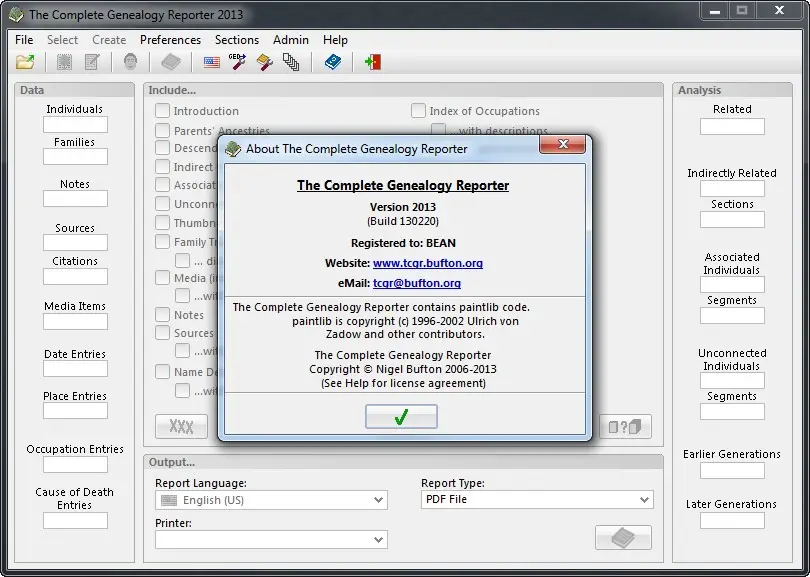Image resolution: width=810 pixels, height=577 pixels.
Task: Click the open file folder toolbar icon
Action: tap(25, 62)
